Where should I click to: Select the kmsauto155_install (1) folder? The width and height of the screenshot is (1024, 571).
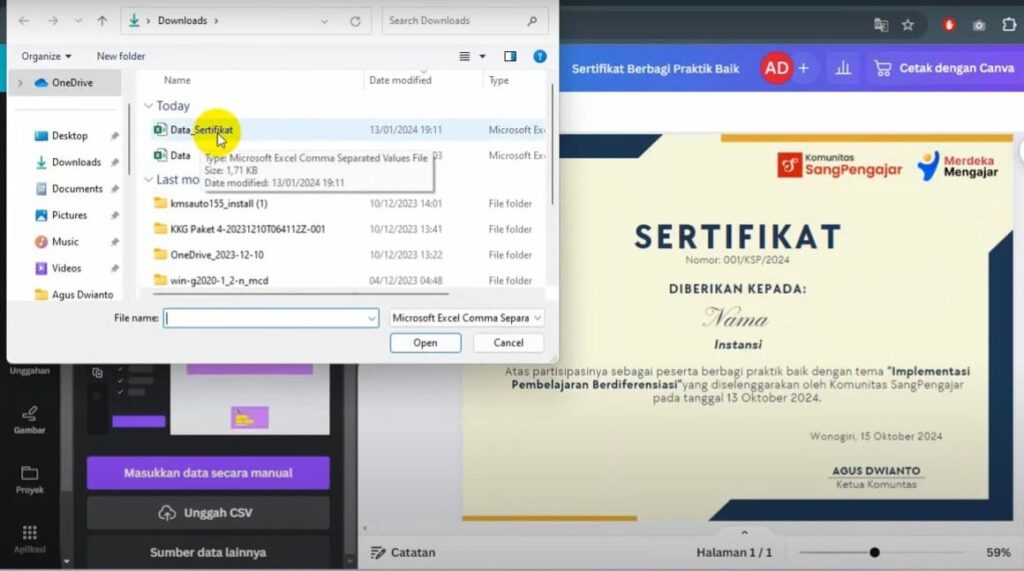coord(348,204)
